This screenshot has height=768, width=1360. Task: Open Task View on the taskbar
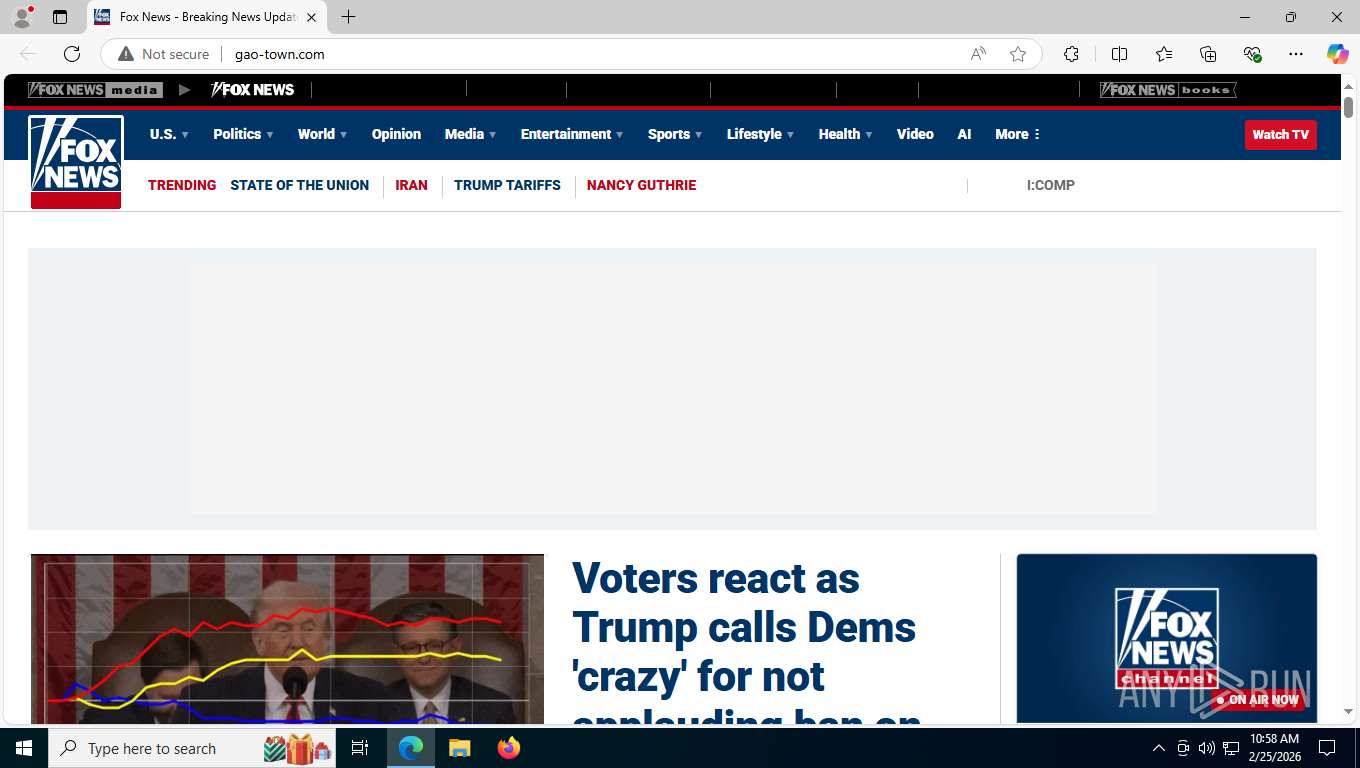click(360, 748)
